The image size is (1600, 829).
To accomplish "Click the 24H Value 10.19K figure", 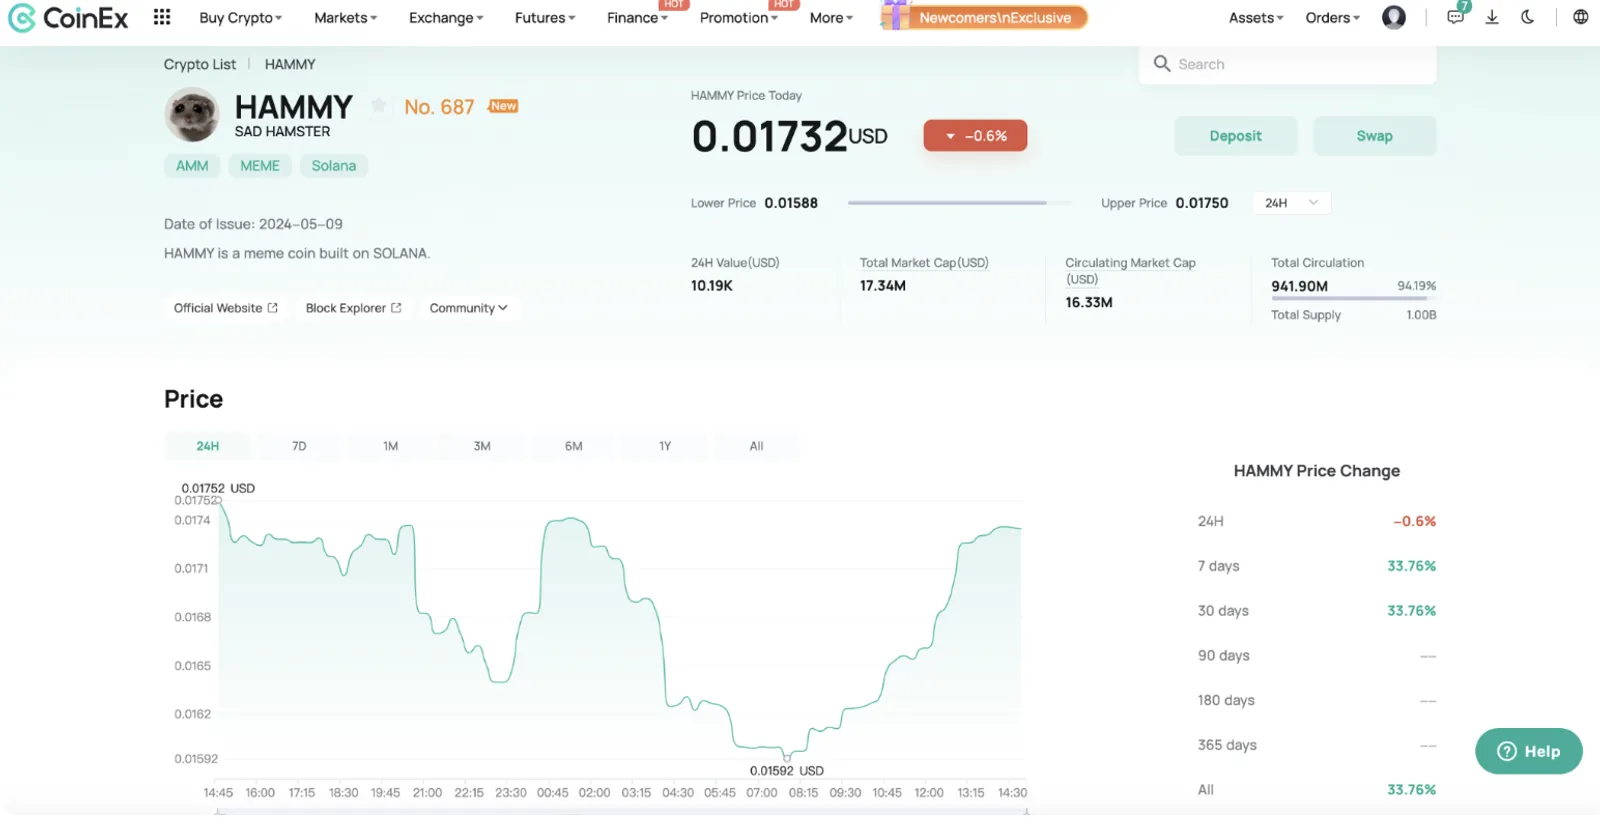I will pyautogui.click(x=712, y=286).
